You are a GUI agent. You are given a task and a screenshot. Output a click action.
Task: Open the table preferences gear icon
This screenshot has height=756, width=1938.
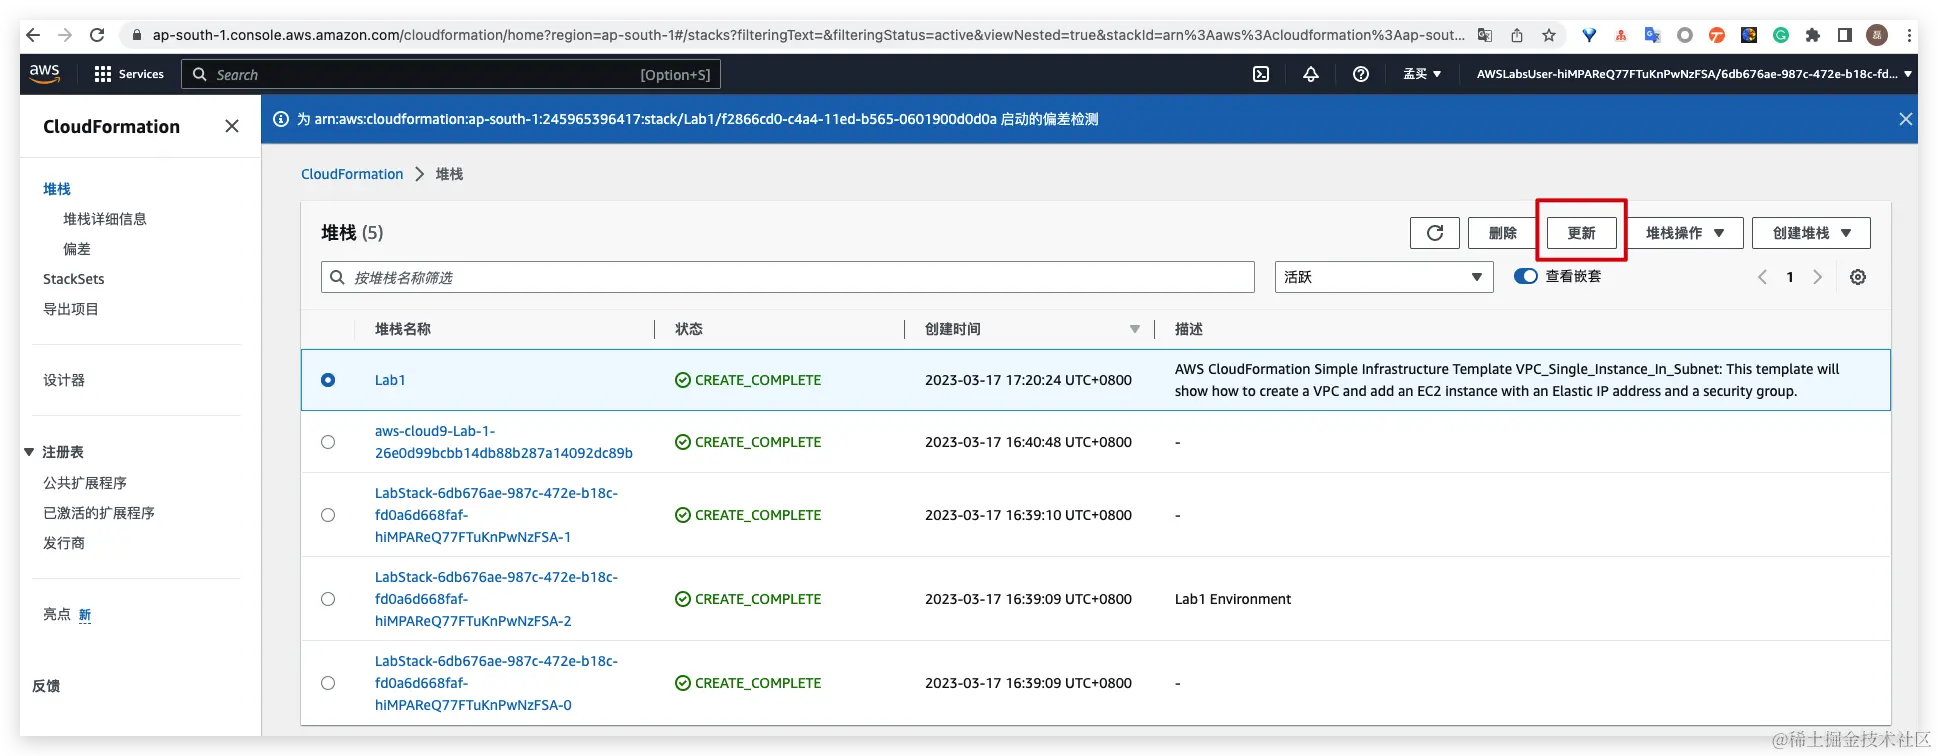click(x=1858, y=277)
